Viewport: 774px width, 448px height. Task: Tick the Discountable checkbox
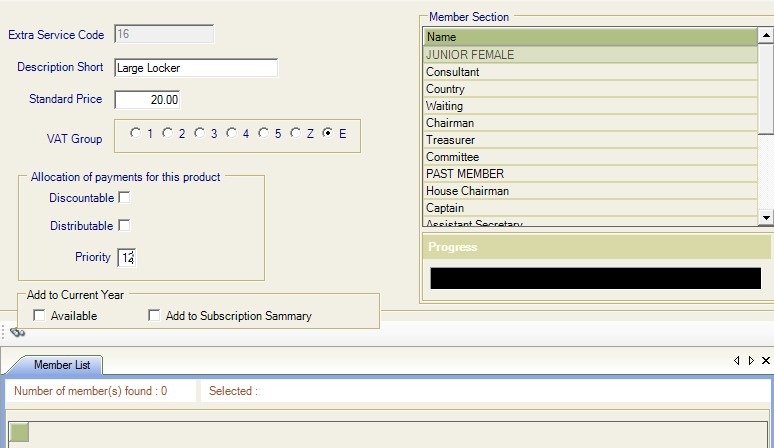(x=124, y=197)
